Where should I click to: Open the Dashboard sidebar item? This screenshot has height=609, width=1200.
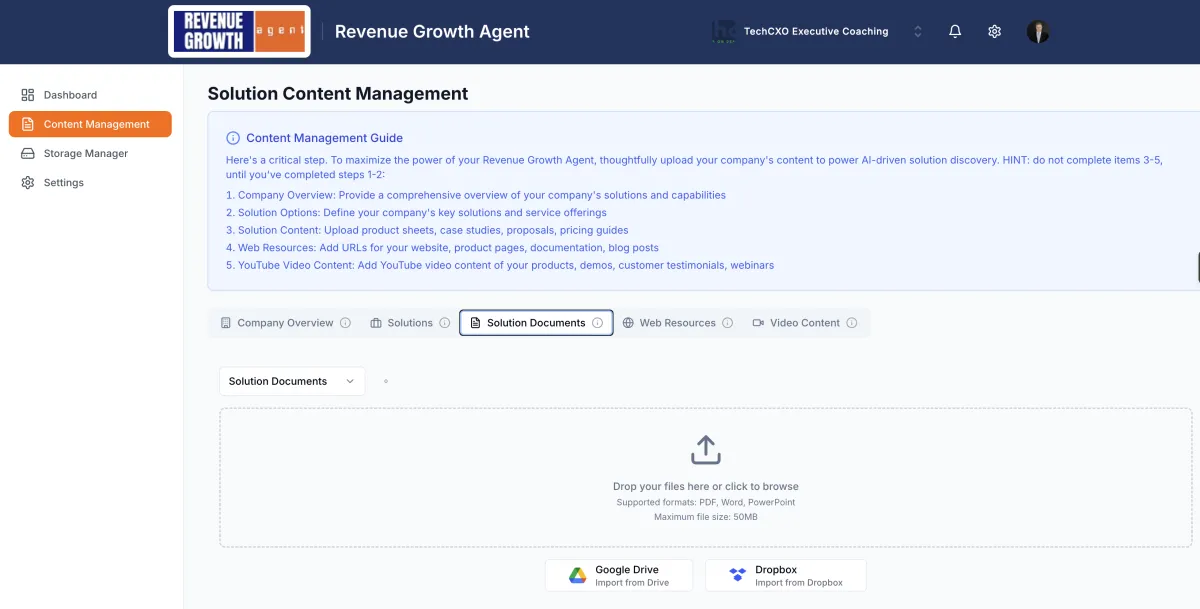(90, 95)
